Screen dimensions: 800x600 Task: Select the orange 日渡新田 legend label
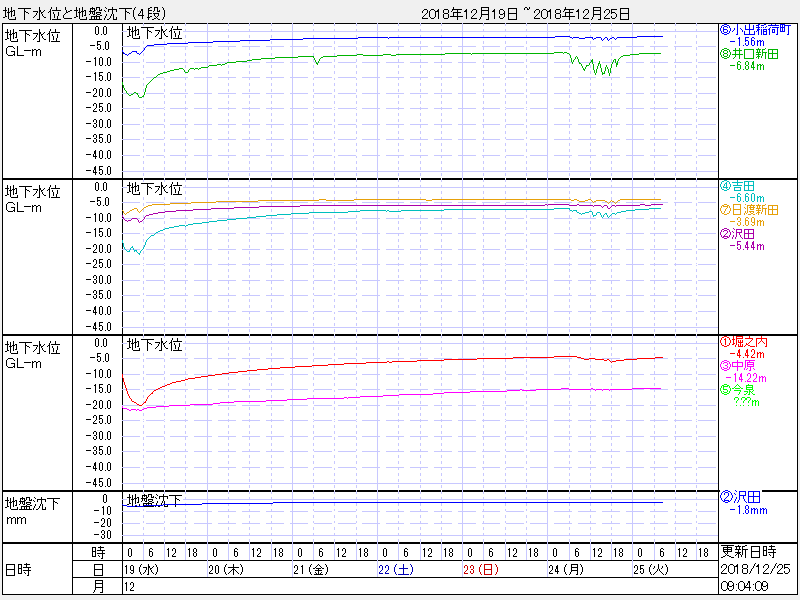pyautogui.click(x=750, y=210)
